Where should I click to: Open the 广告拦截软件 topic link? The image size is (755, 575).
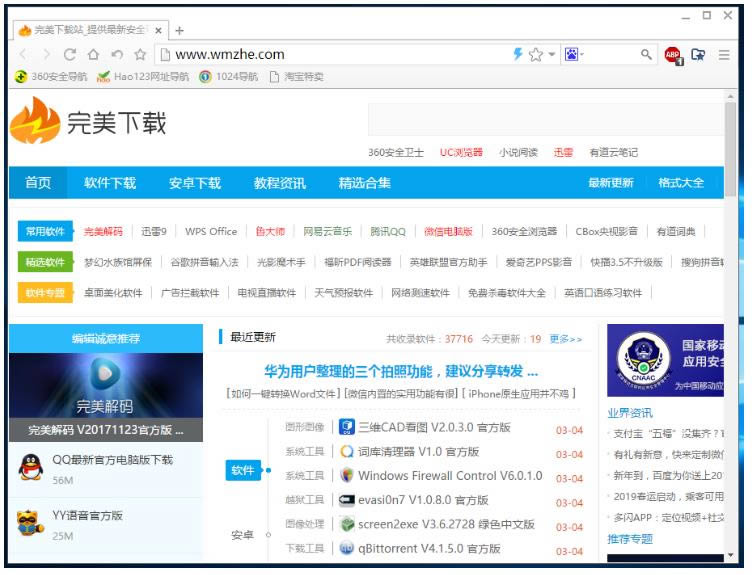(x=190, y=293)
